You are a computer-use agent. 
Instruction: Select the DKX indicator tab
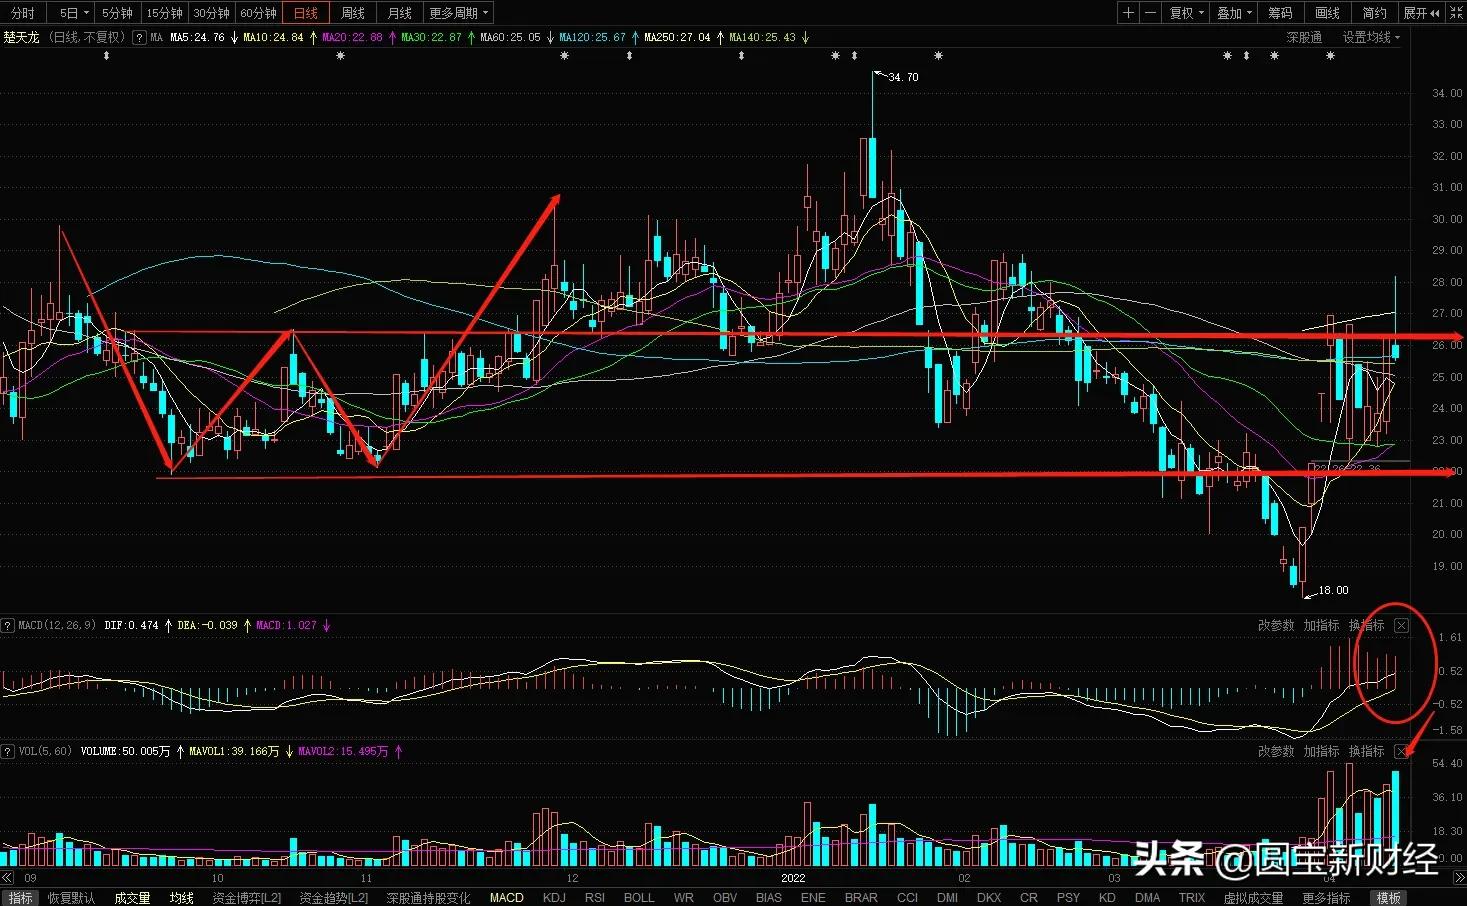click(988, 898)
